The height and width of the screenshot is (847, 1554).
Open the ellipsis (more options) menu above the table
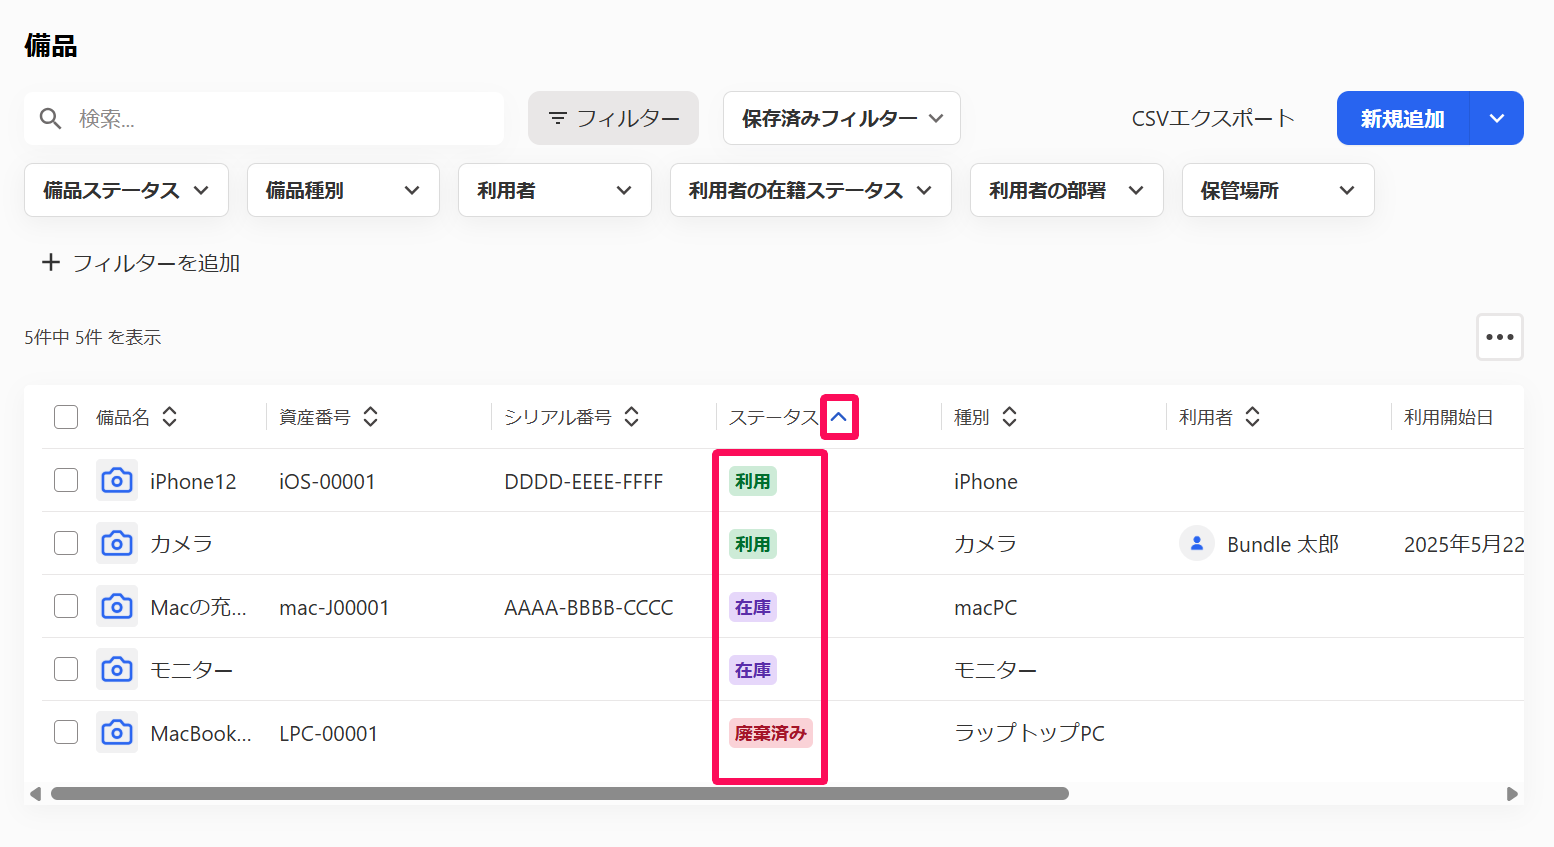click(x=1500, y=337)
